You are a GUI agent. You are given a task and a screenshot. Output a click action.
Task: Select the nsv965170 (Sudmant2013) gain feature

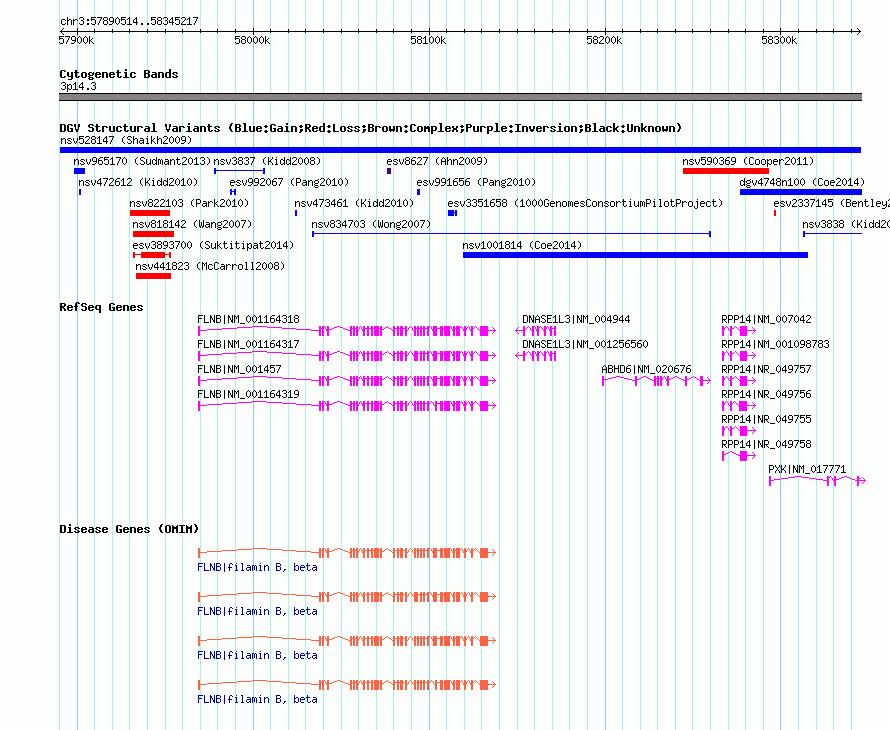click(x=79, y=171)
